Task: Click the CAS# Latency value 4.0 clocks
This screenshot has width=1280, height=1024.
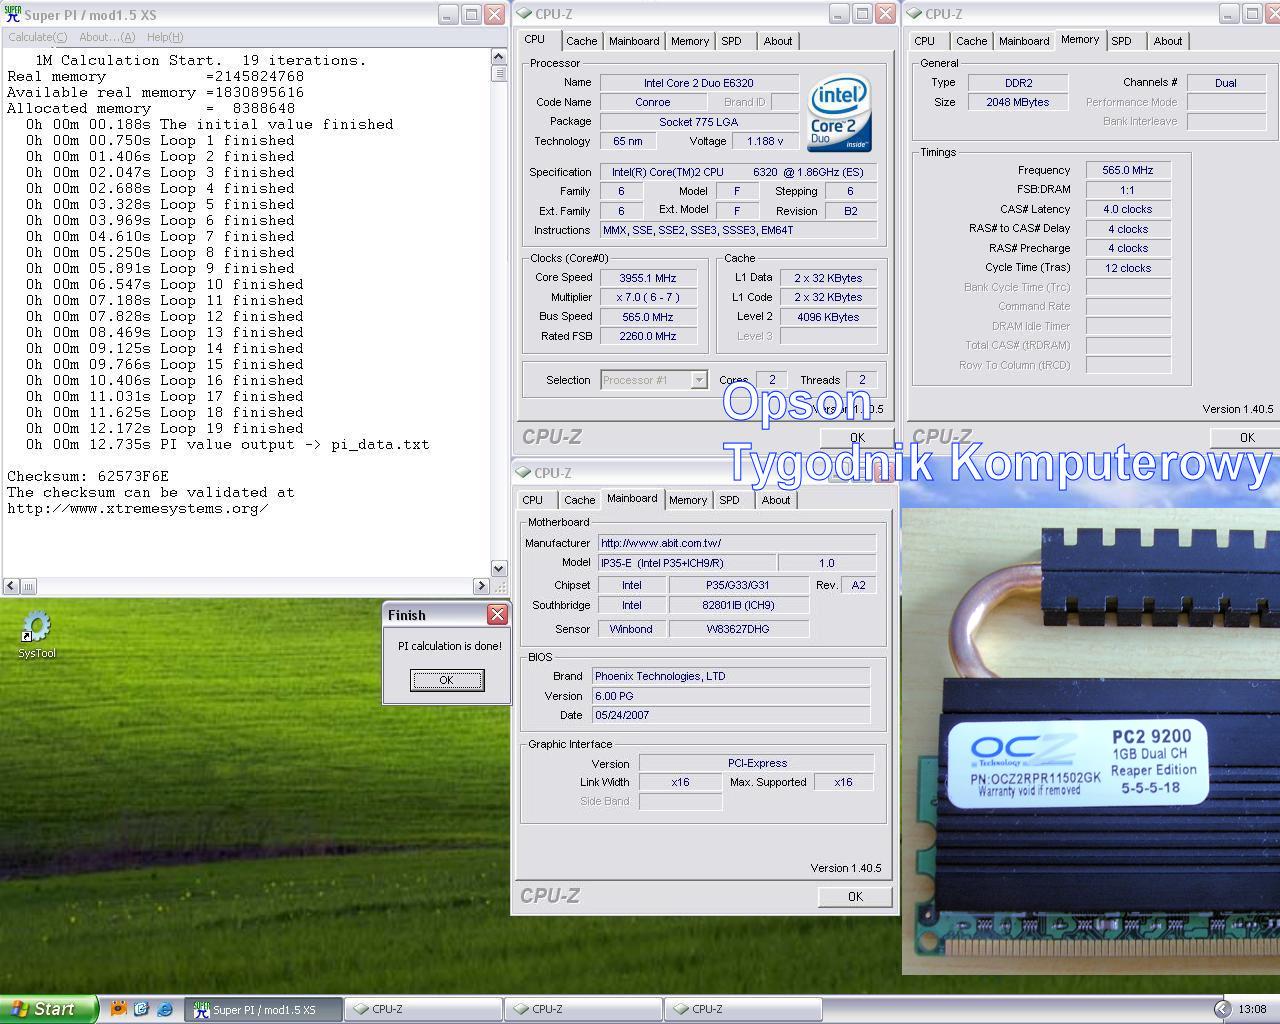Action: pos(1128,209)
